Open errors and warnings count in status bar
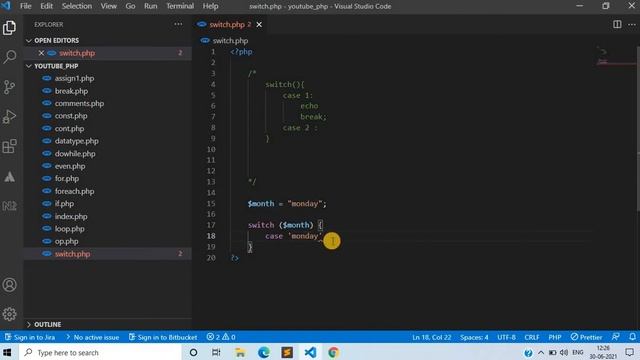Image resolution: width=640 pixels, height=360 pixels. coord(221,337)
